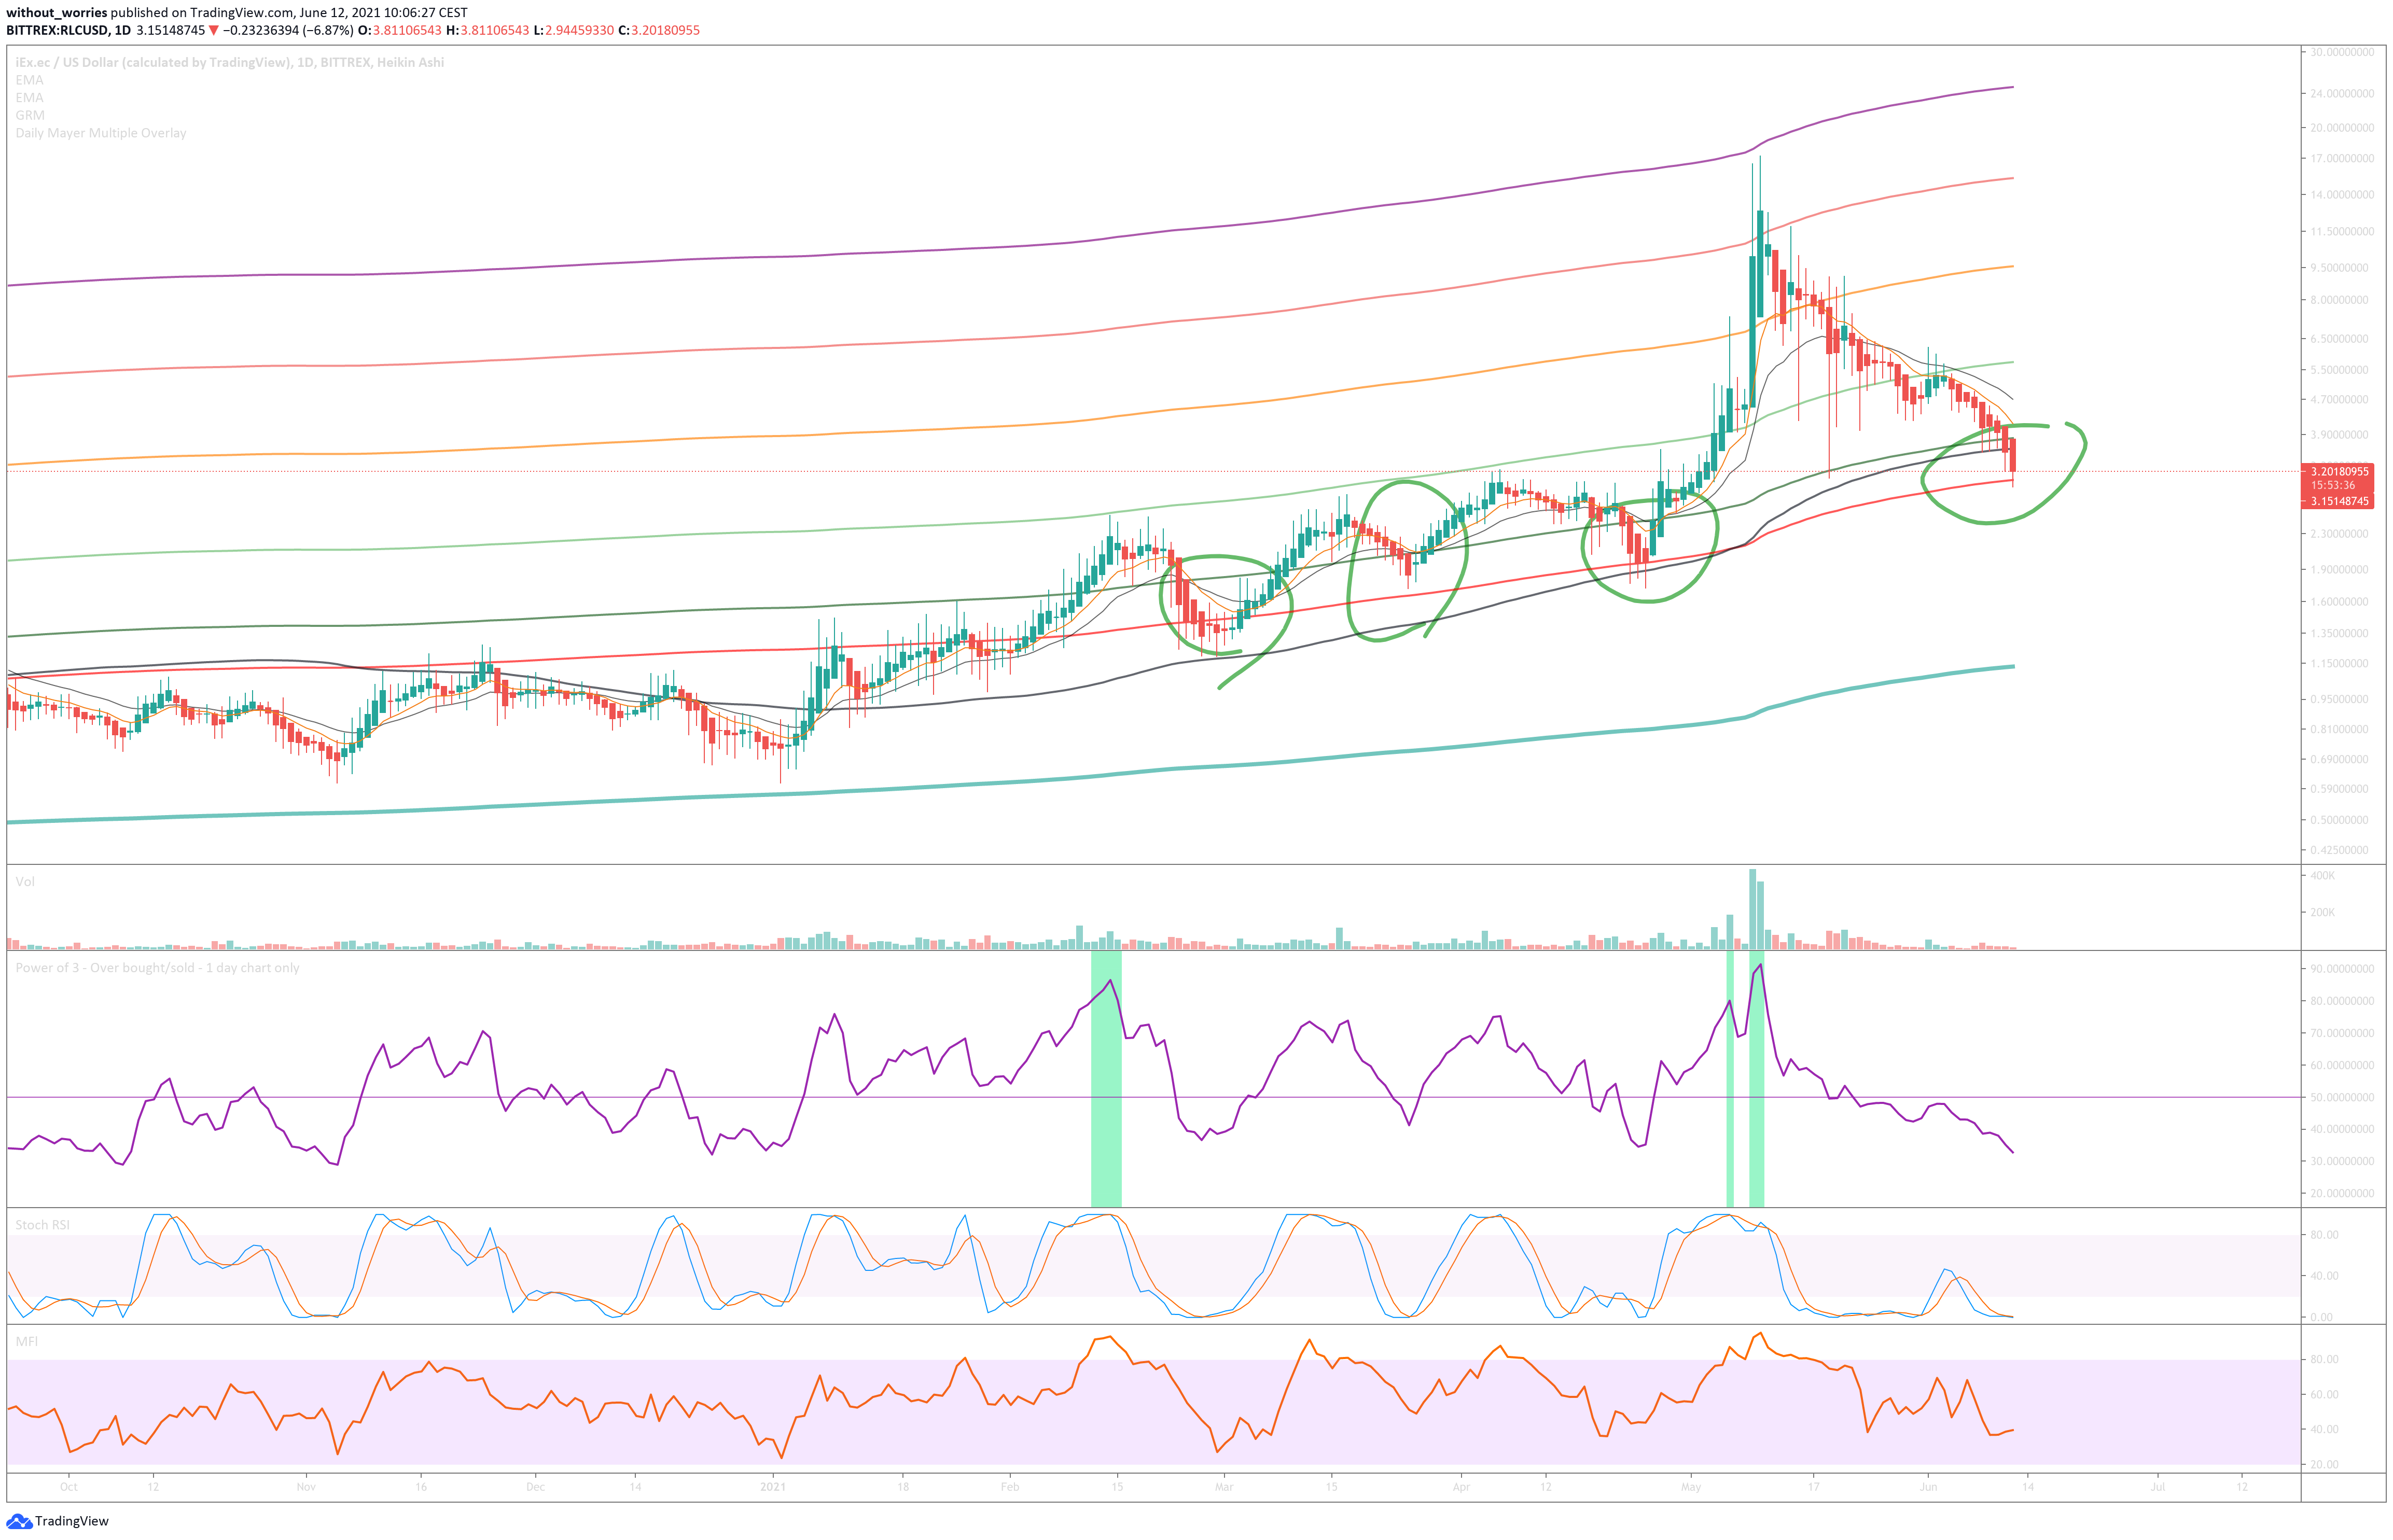Click the MFI pane label

(x=26, y=1341)
